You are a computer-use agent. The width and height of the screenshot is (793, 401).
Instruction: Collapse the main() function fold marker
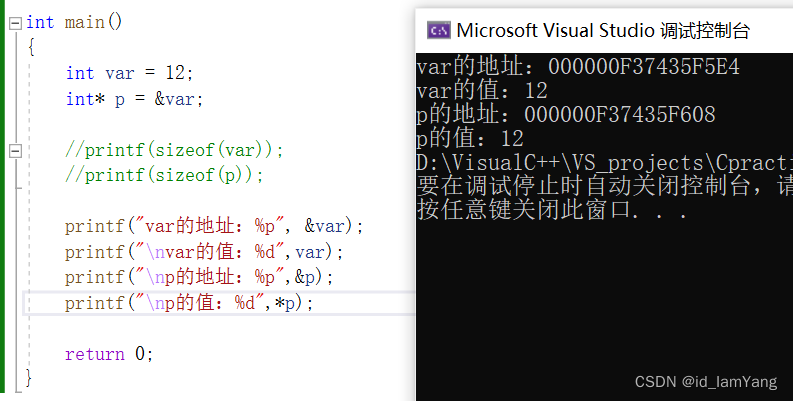coord(16,23)
